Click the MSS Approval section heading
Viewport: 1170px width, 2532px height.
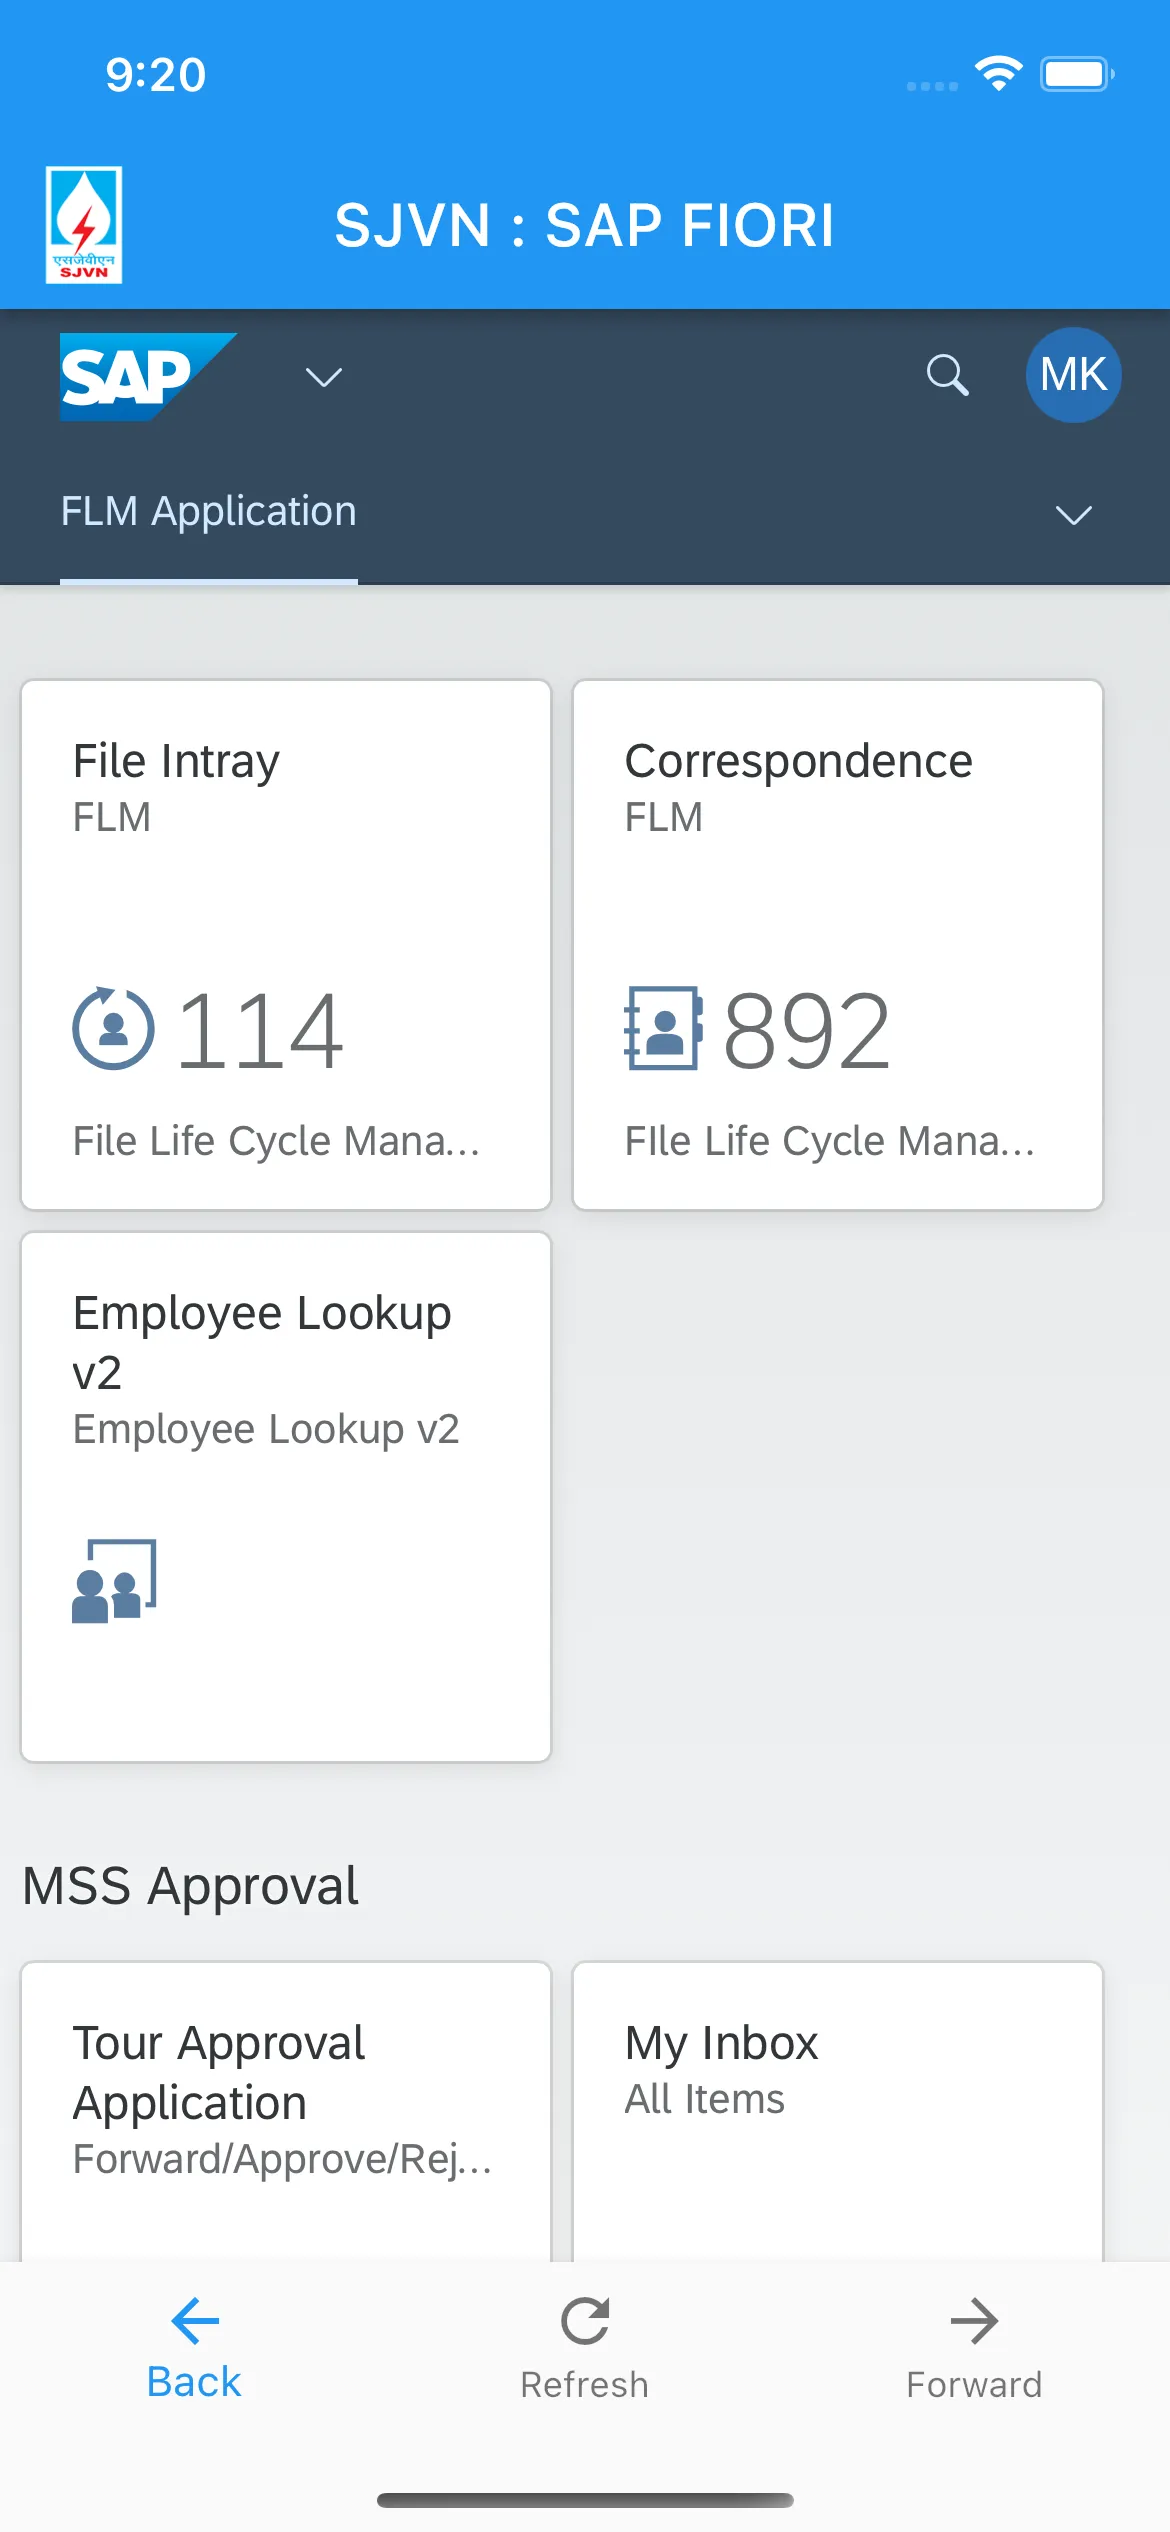pyautogui.click(x=190, y=1886)
